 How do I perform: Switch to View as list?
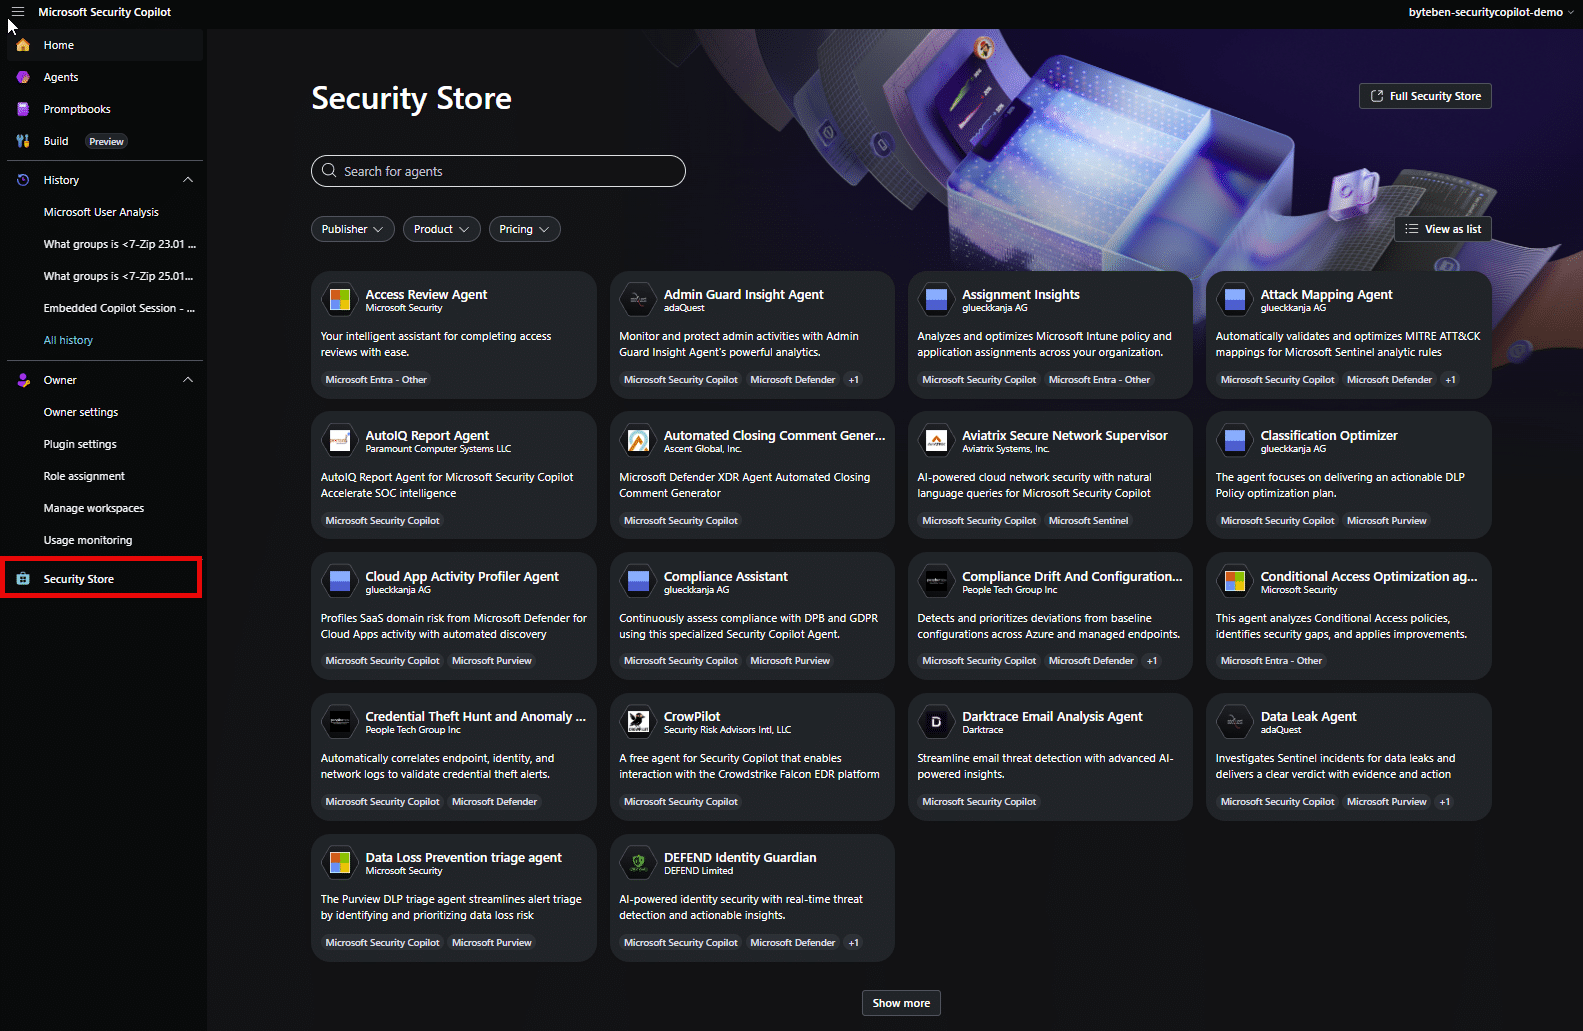point(1442,229)
